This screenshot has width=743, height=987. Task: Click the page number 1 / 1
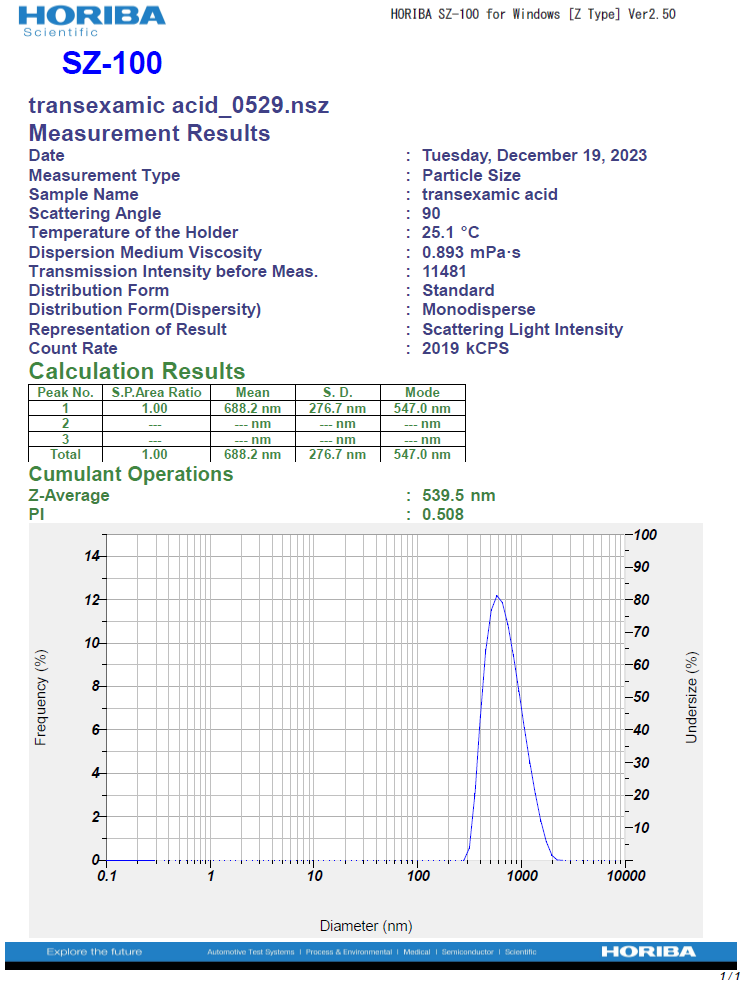click(x=730, y=976)
